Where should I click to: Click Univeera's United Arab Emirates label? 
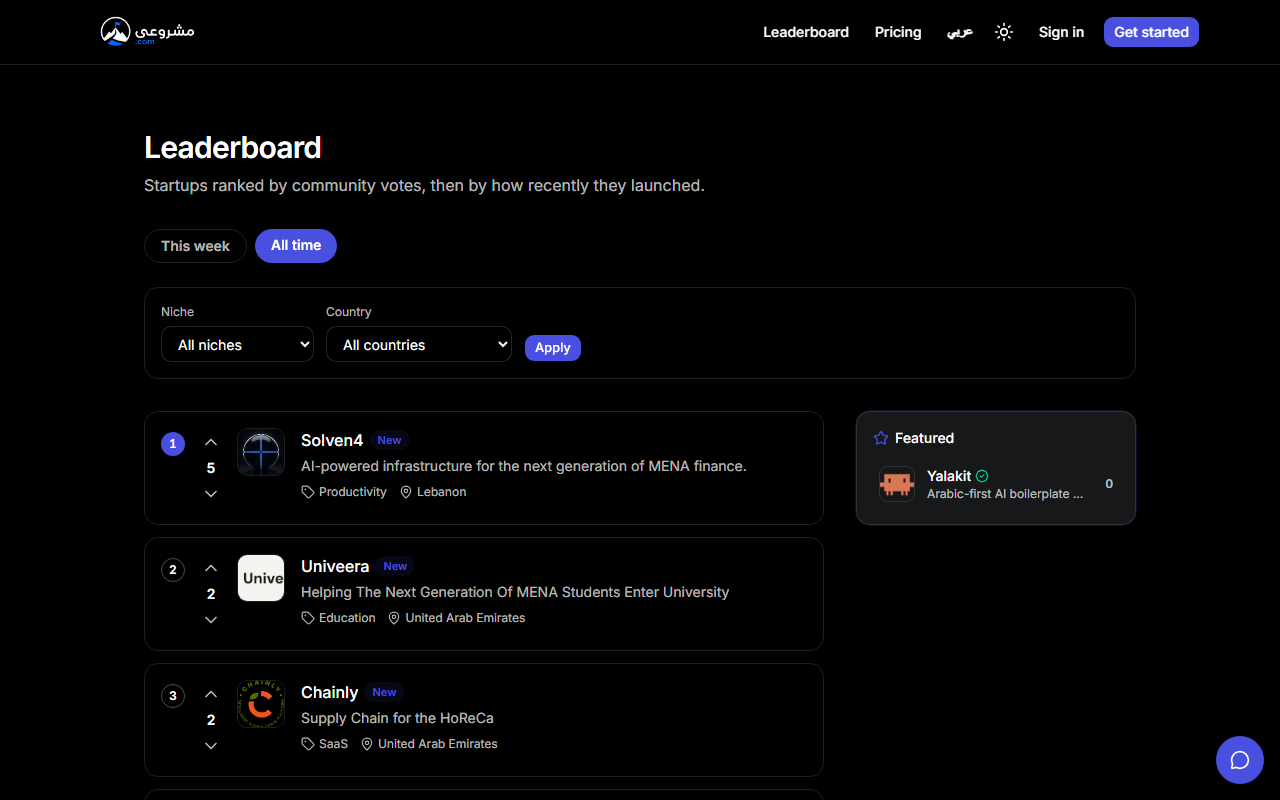(x=465, y=618)
